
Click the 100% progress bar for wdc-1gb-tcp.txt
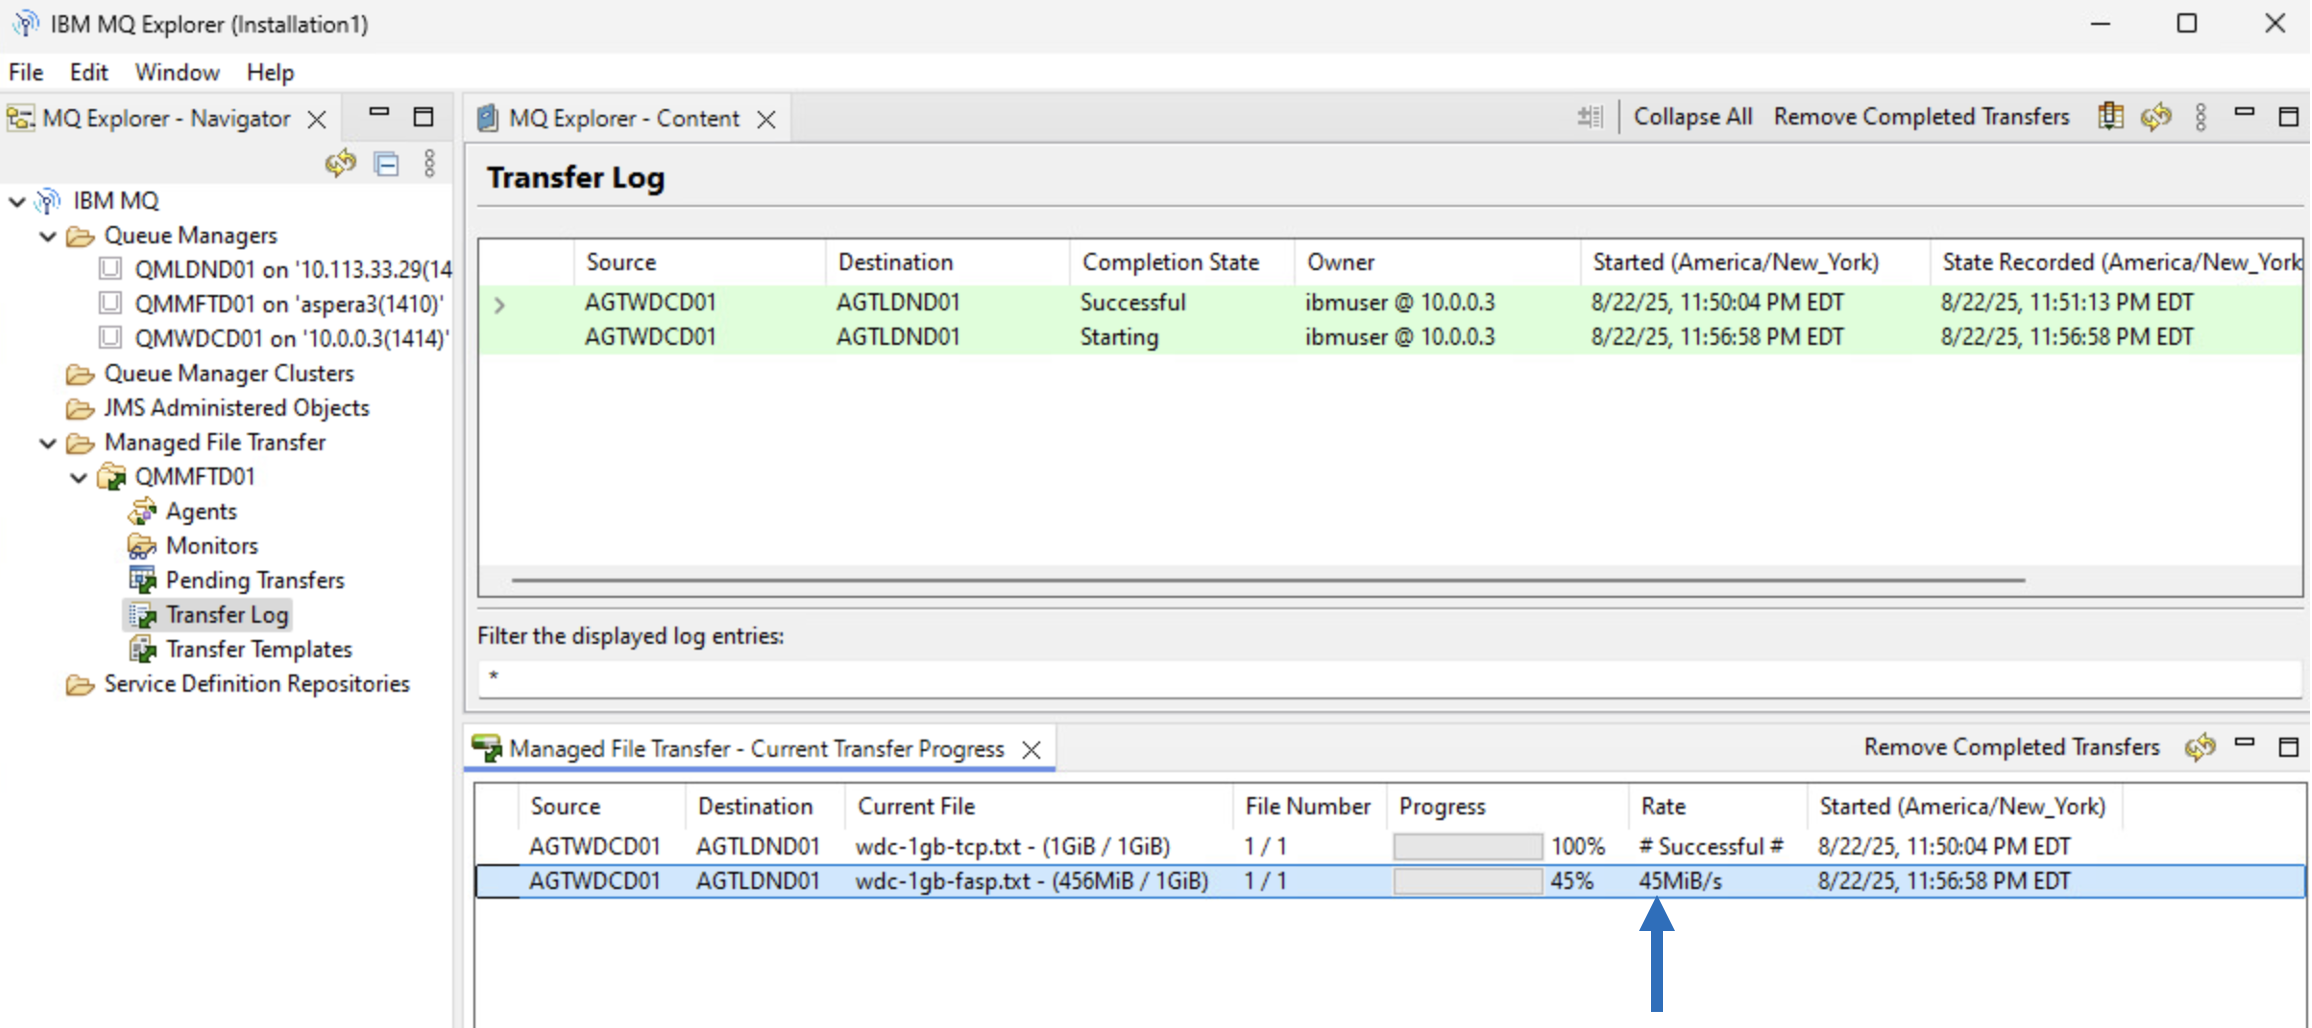point(1468,847)
